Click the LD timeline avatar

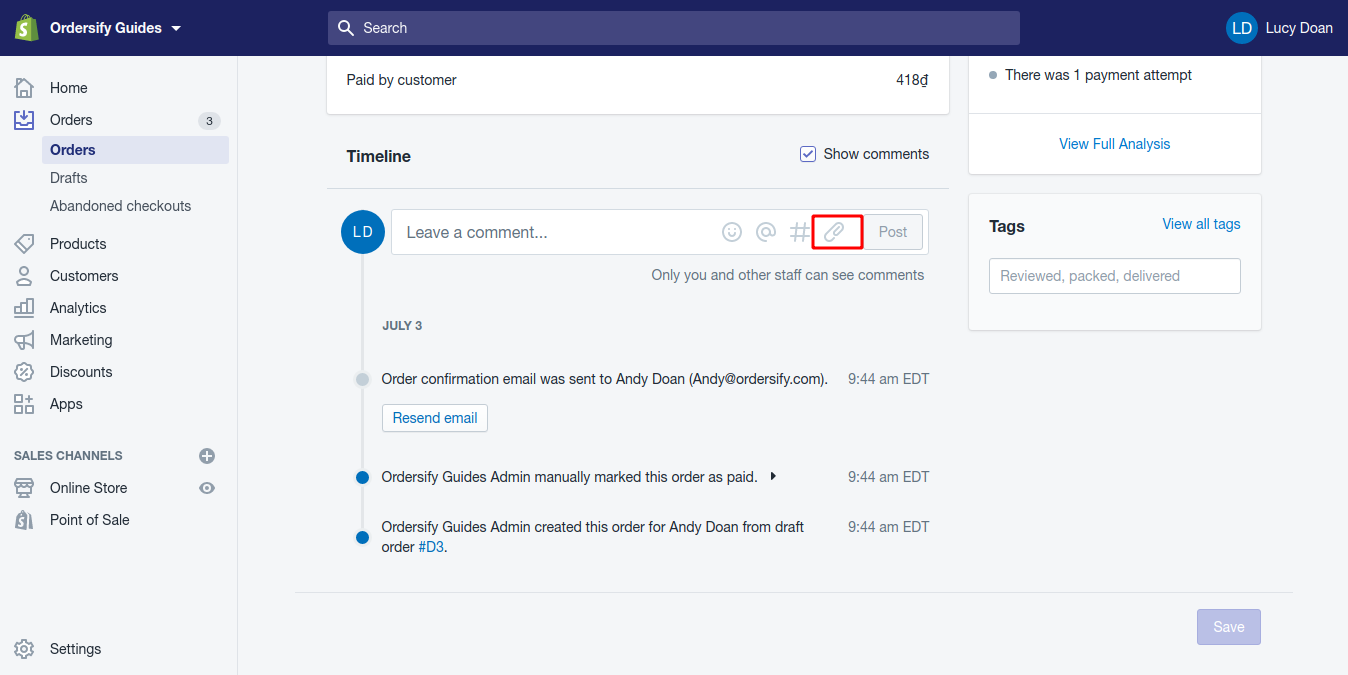[363, 232]
